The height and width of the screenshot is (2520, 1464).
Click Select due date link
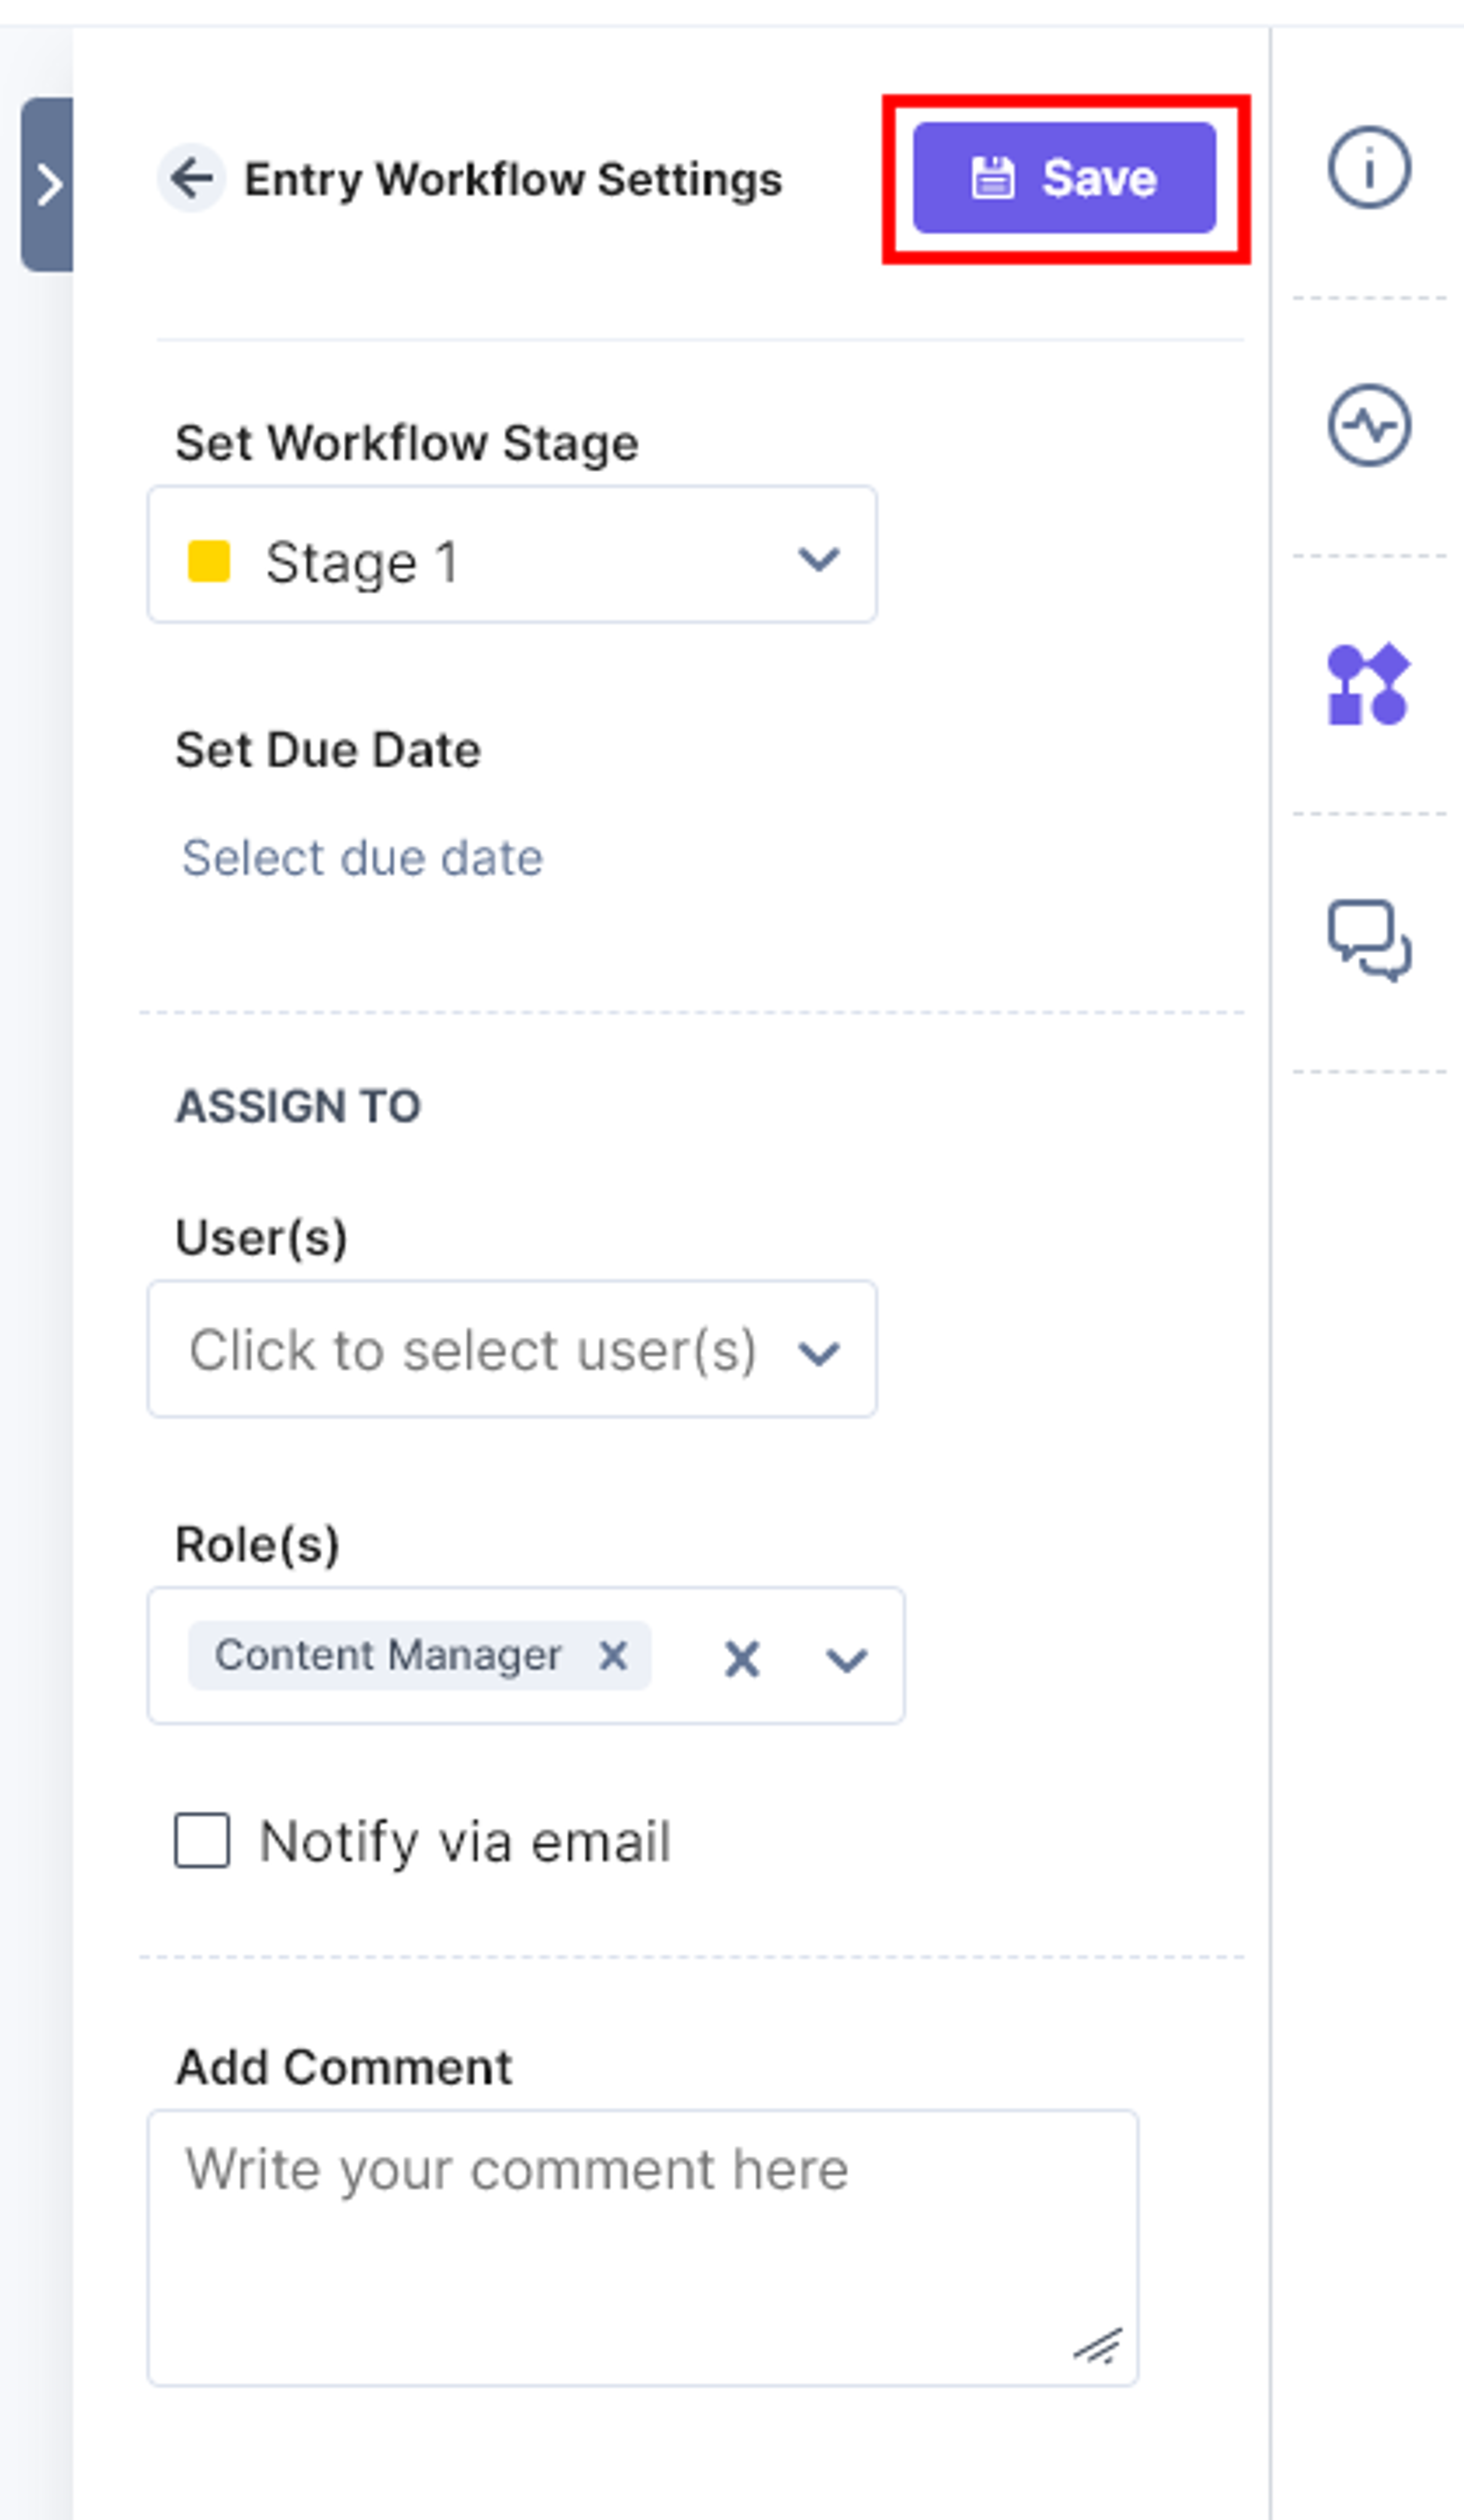(362, 858)
